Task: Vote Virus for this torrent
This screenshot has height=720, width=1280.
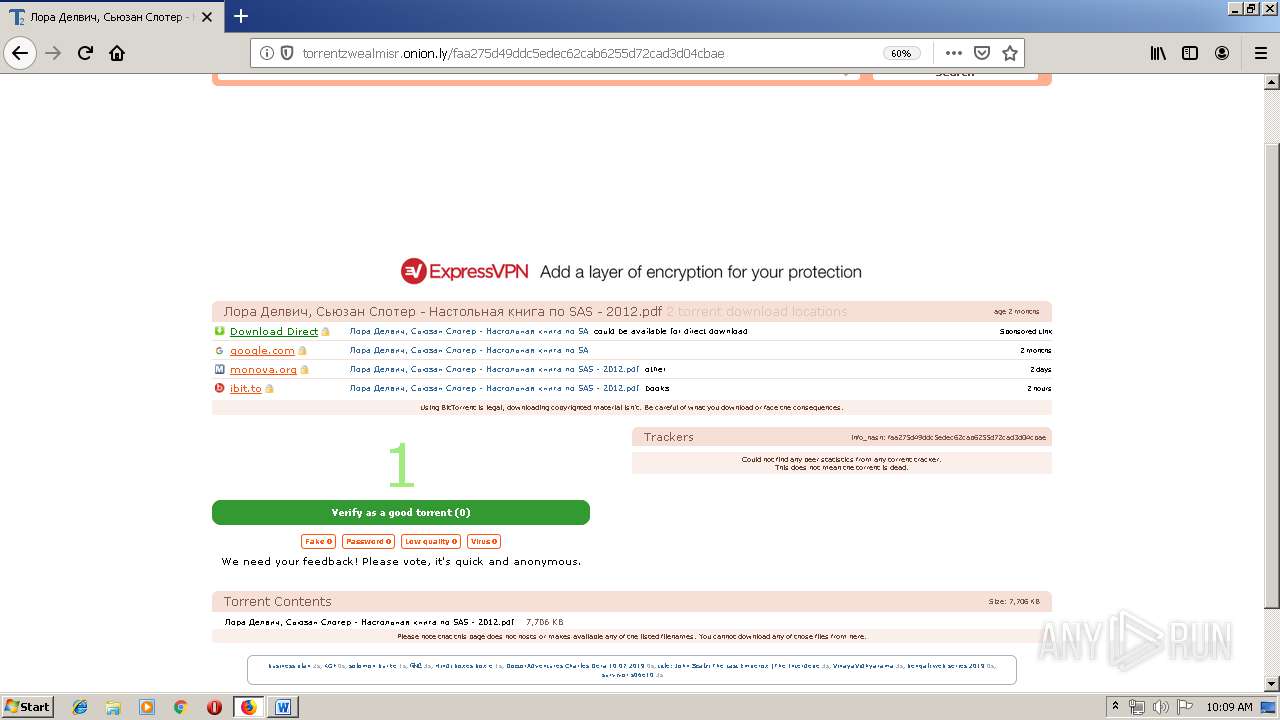Action: pyautogui.click(x=483, y=541)
